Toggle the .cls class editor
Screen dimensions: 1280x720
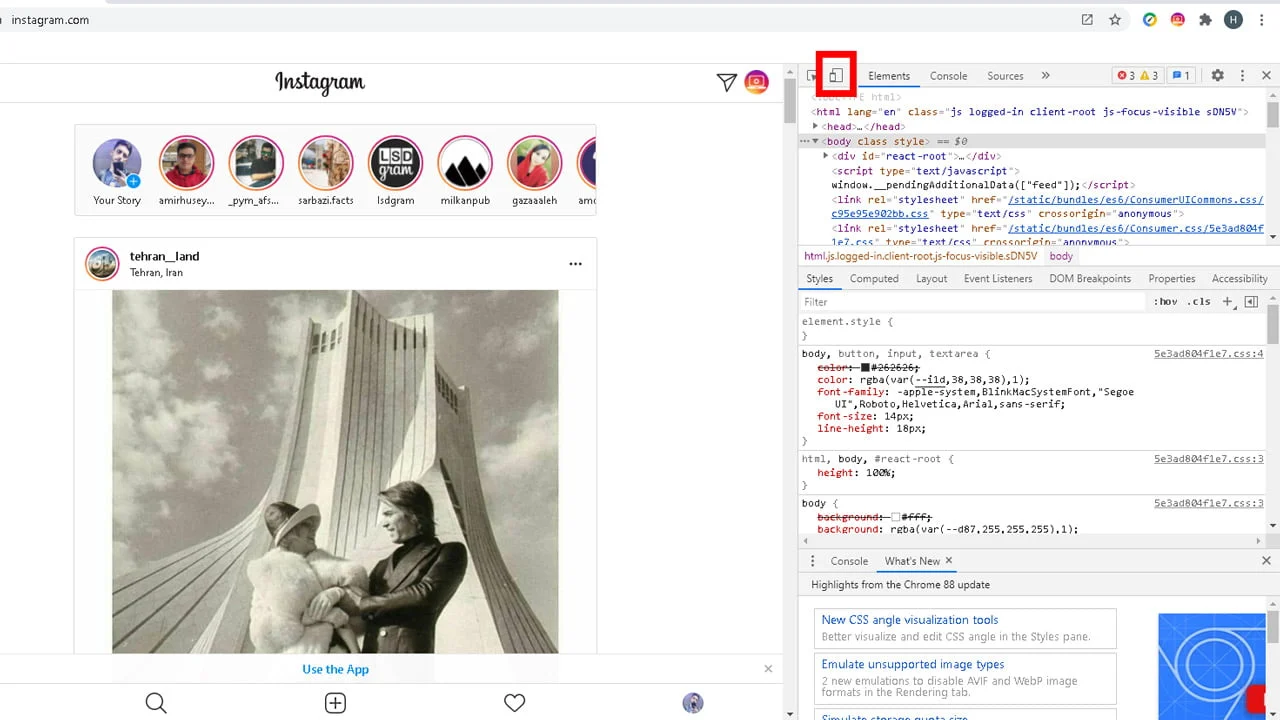[1199, 302]
